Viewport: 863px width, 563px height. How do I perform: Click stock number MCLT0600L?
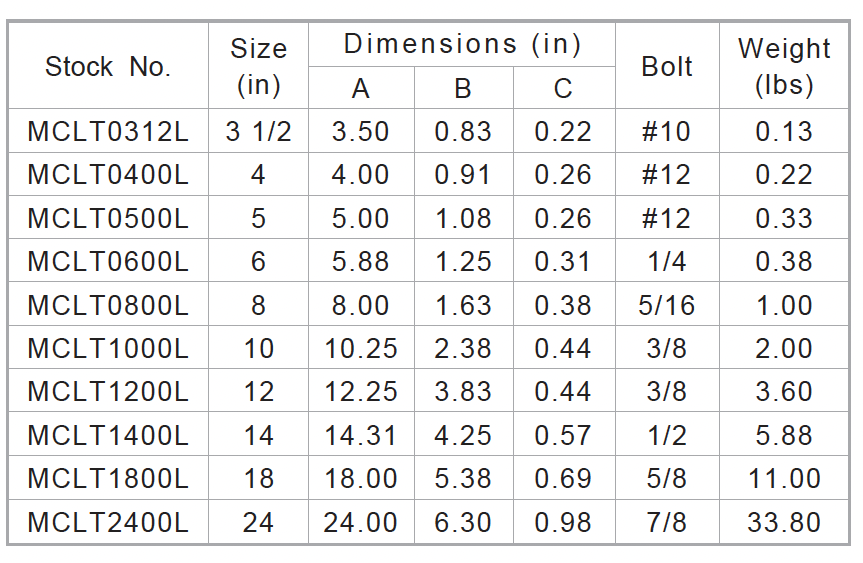[108, 261]
